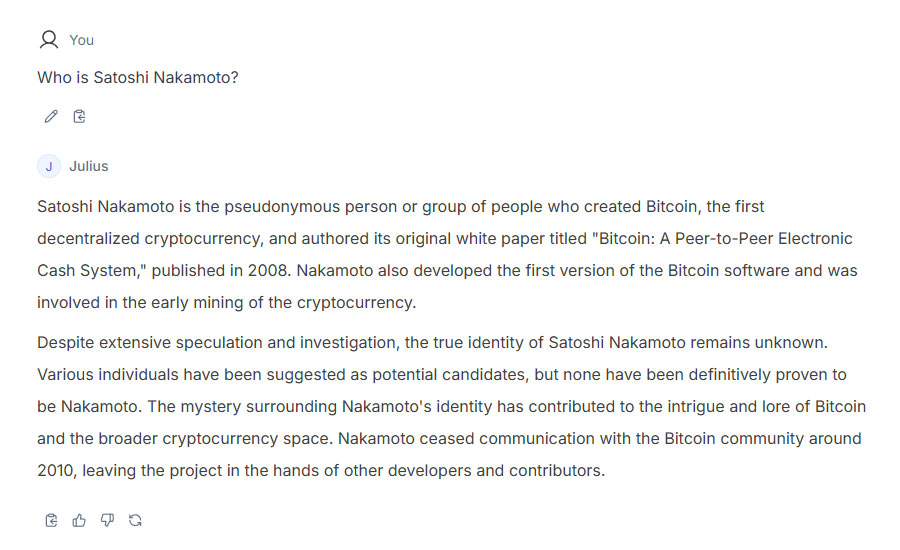Viewport: 900px width, 550px height.
Task: Copy the "Who is Satoshi Nakamoto?" message
Action: pos(79,116)
